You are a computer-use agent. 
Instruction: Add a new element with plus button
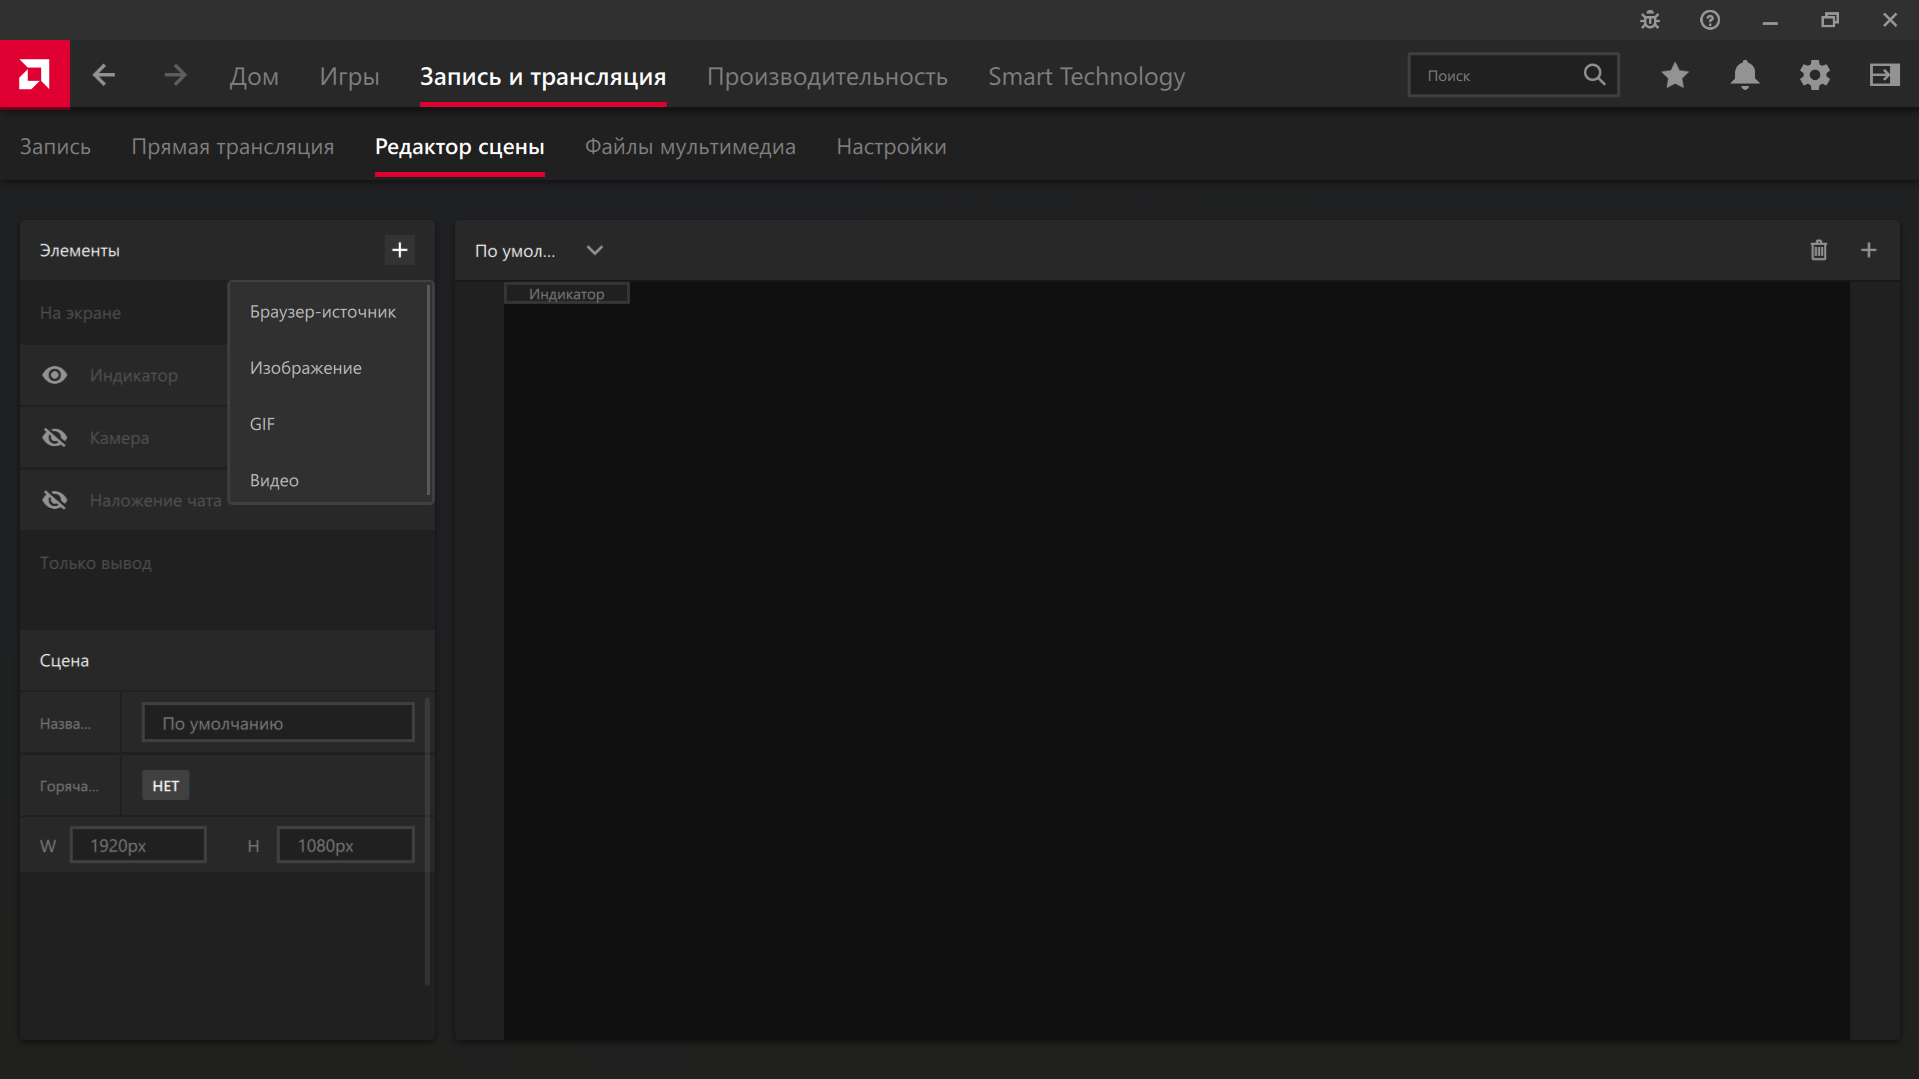click(400, 250)
